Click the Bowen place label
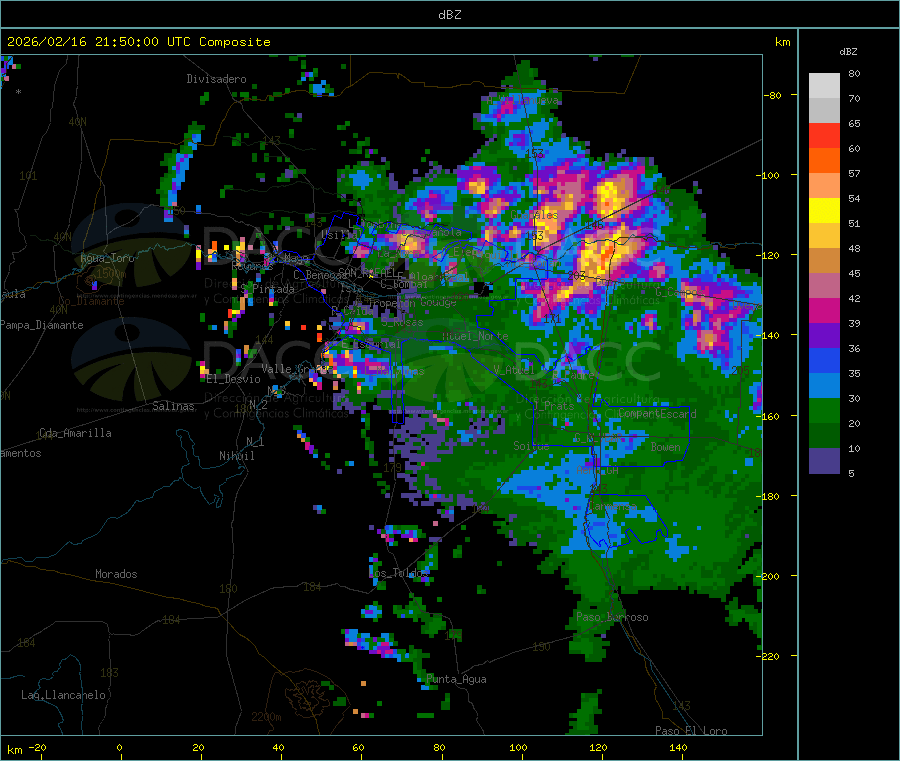 666,447
